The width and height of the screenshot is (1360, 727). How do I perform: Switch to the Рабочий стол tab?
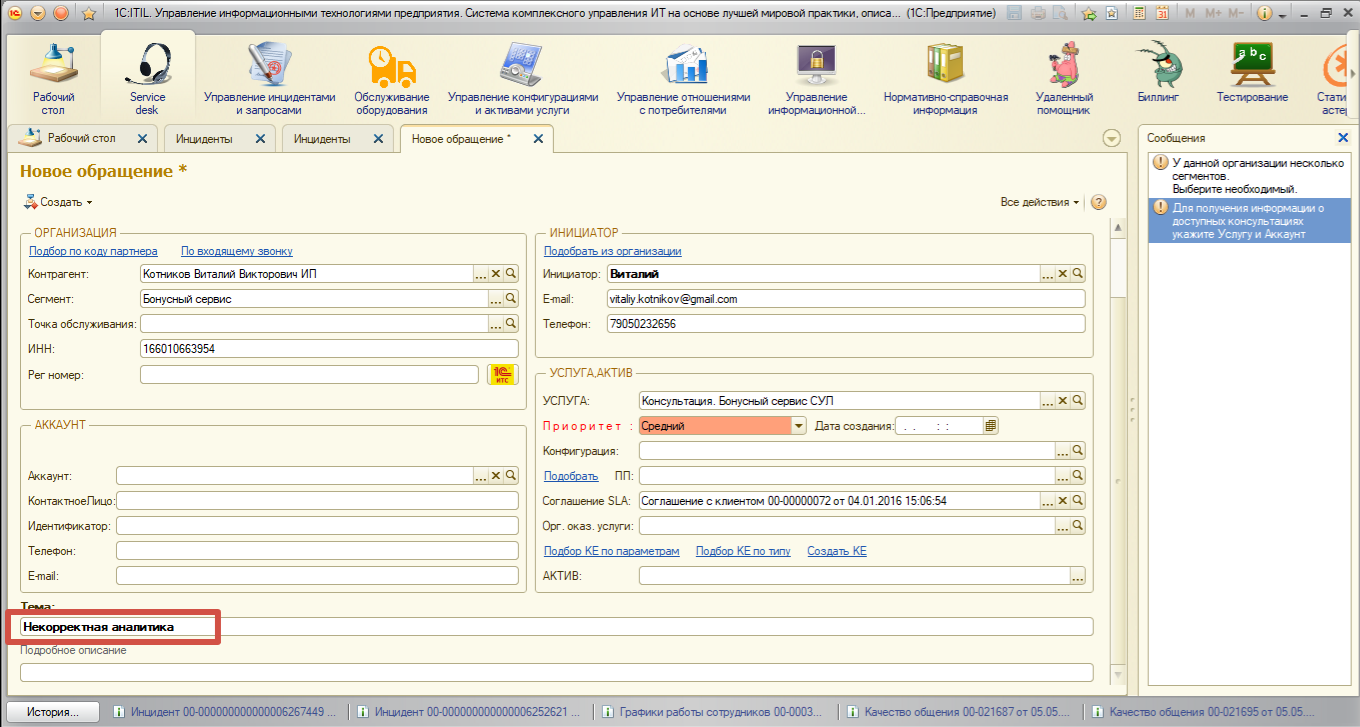pos(81,139)
